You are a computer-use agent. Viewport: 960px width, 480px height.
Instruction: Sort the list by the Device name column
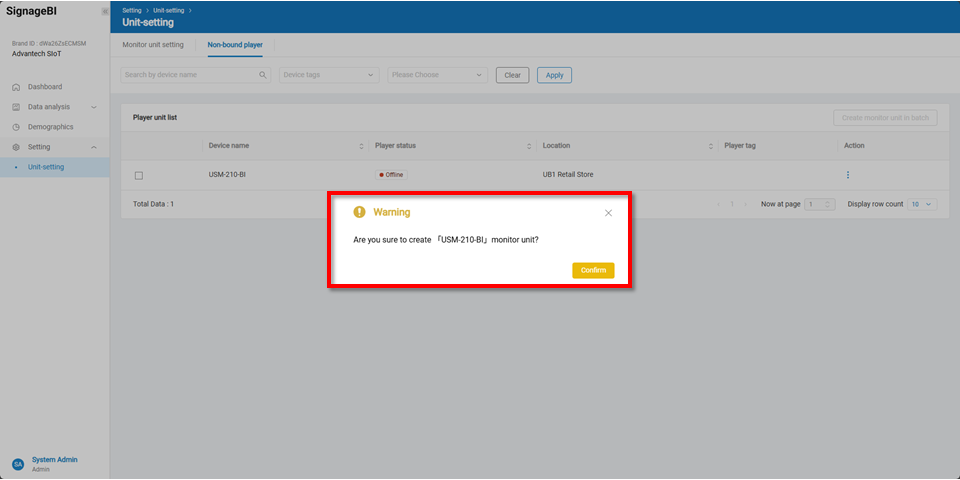pos(361,146)
